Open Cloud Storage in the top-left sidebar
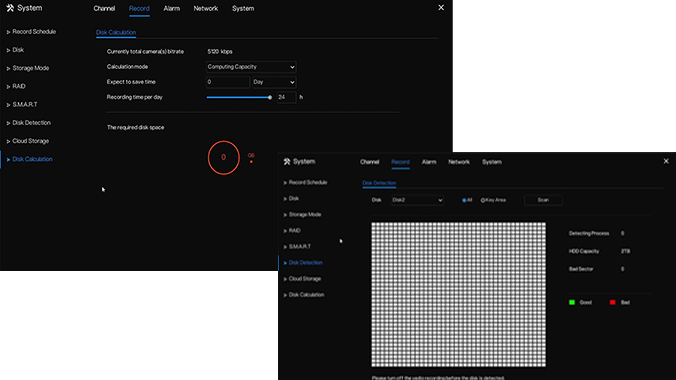Screen dimensions: 676x380 tap(30, 141)
